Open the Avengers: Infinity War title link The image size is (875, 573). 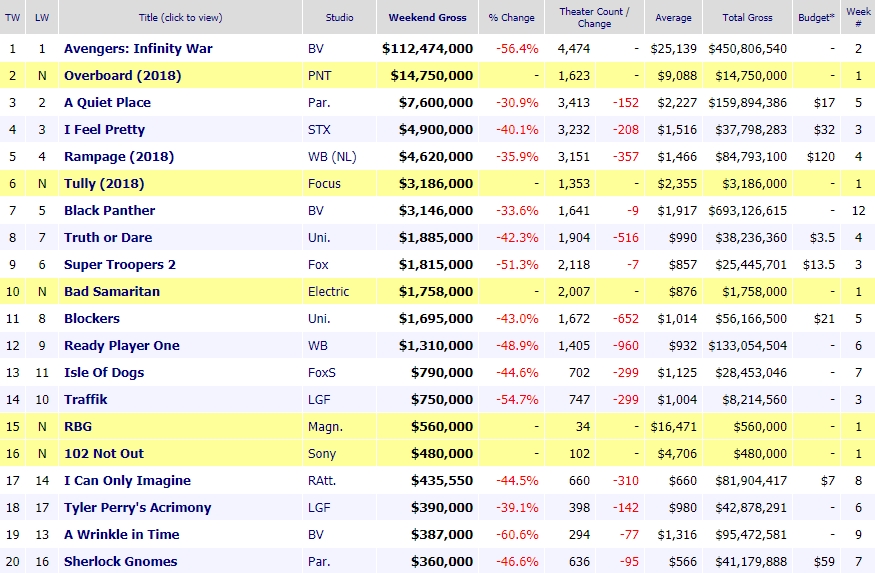(138, 49)
